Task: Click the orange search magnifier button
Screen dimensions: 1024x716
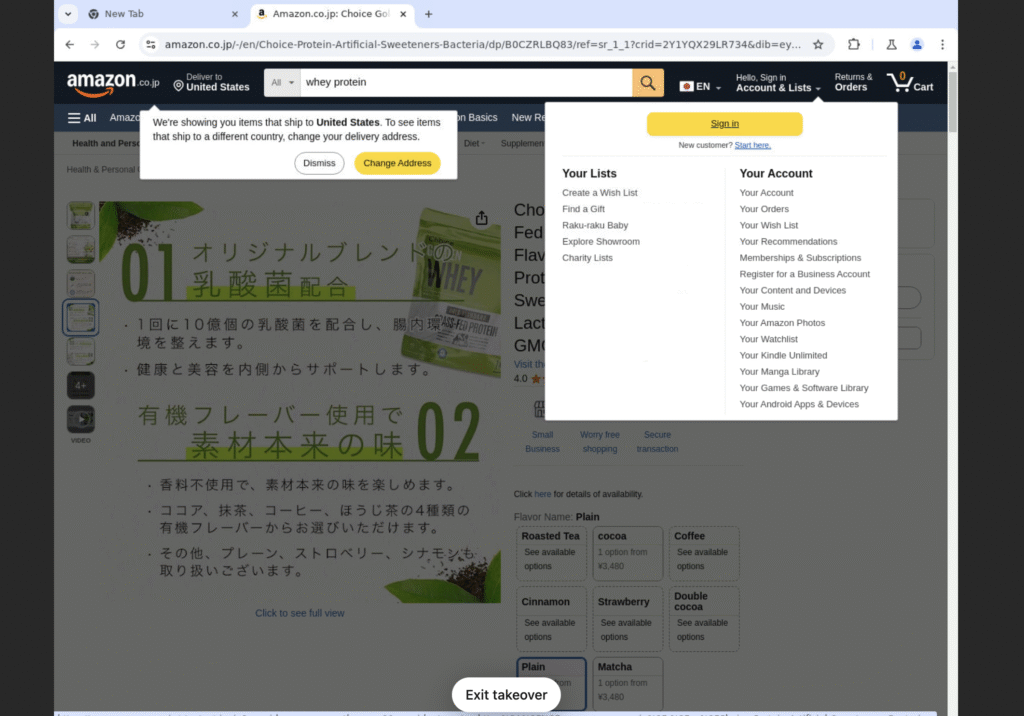Action: [x=647, y=83]
